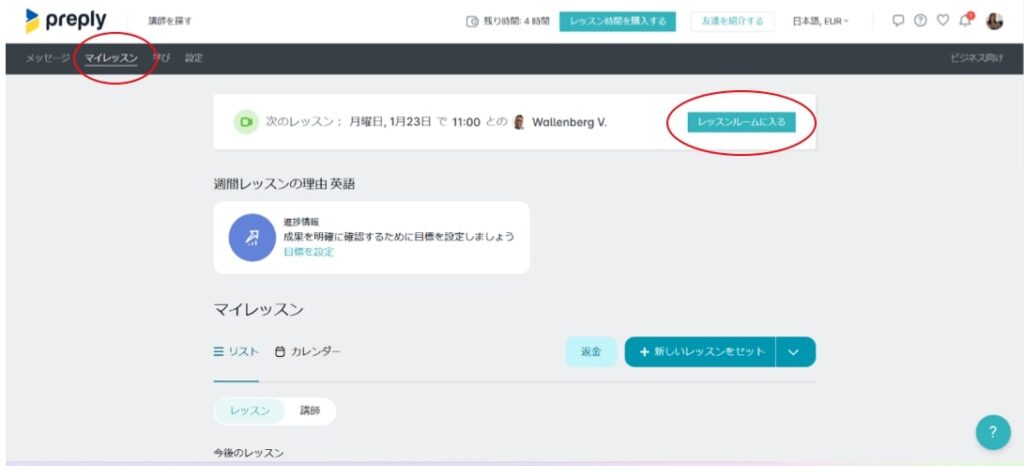Click the 目標を設定 link
The height and width of the screenshot is (466, 1024).
click(308, 252)
